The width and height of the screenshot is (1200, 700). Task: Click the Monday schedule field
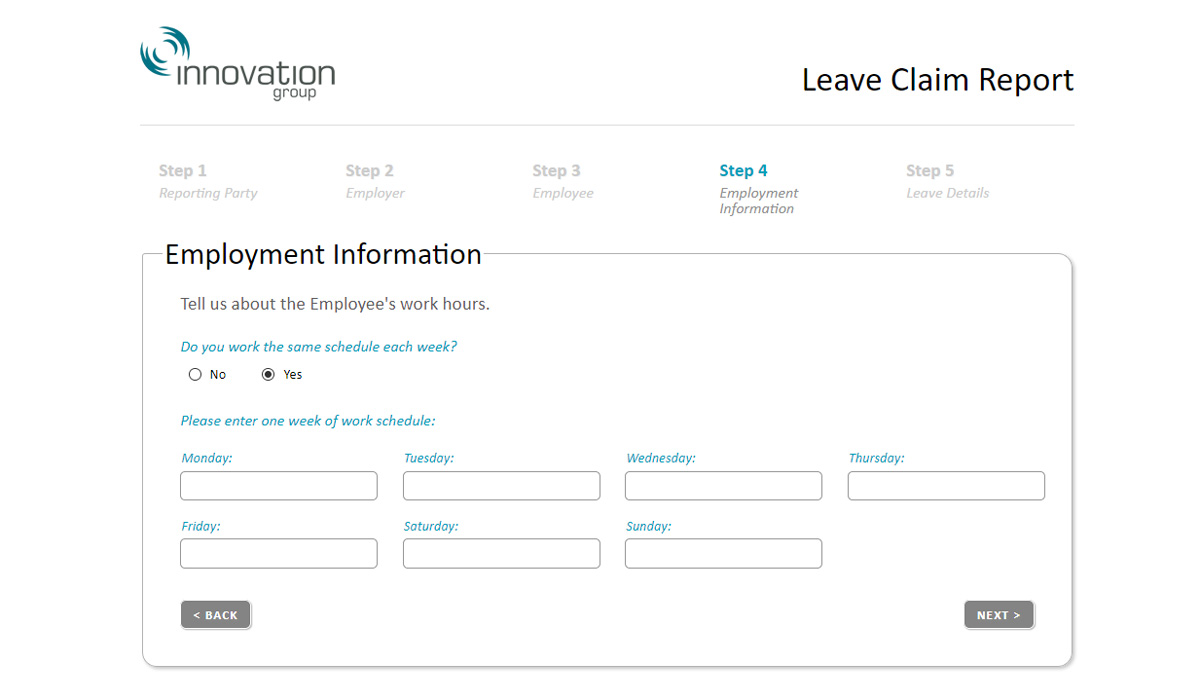click(x=279, y=486)
